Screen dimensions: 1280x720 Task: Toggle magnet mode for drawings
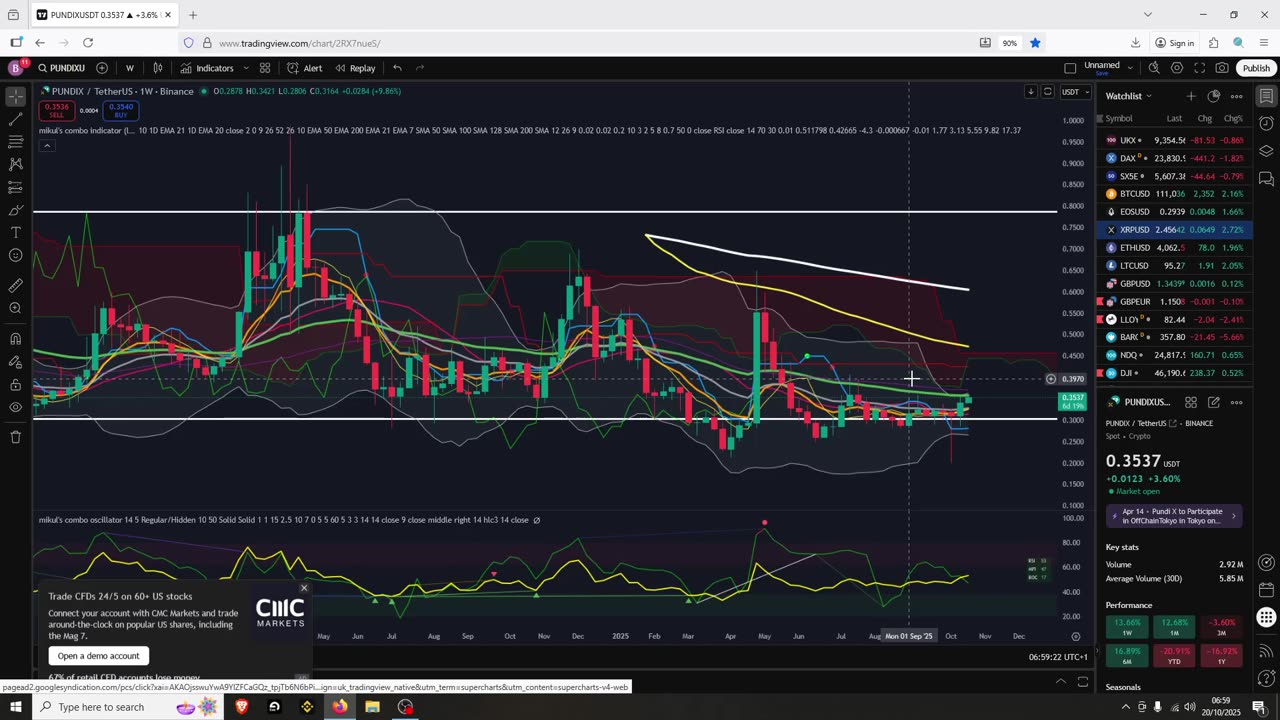click(x=15, y=339)
